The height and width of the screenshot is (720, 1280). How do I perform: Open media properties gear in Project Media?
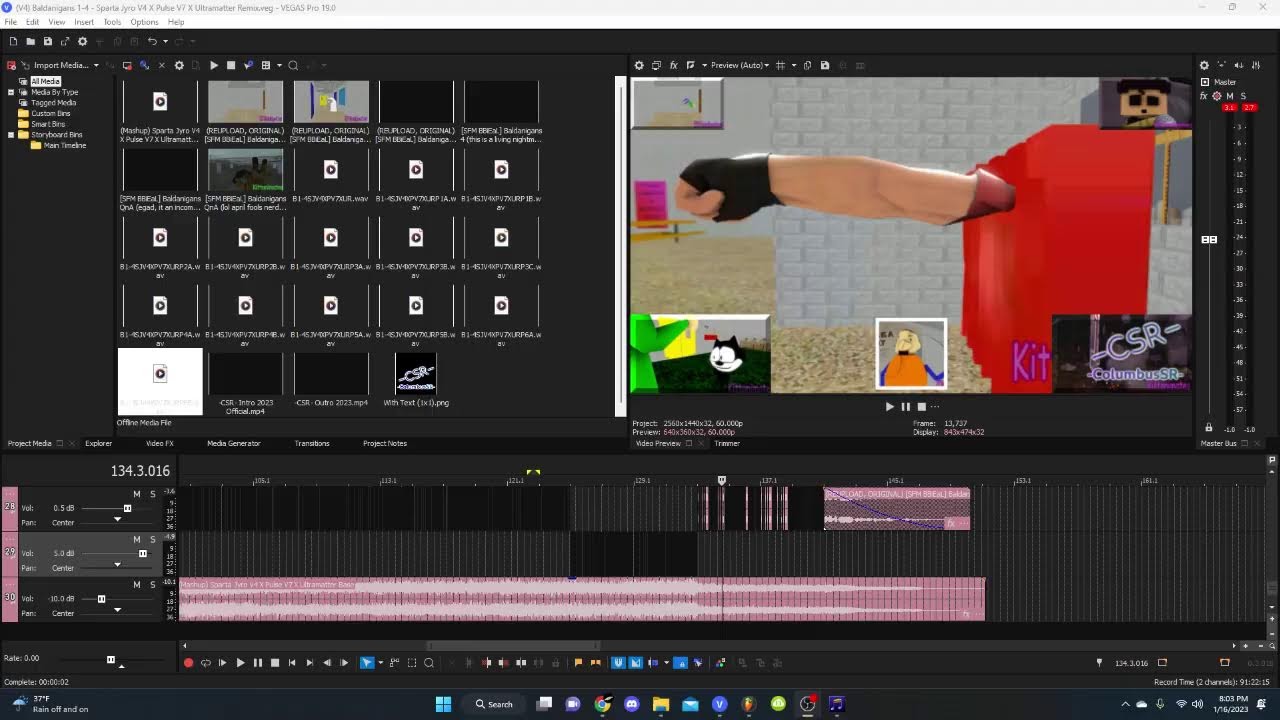(x=179, y=65)
